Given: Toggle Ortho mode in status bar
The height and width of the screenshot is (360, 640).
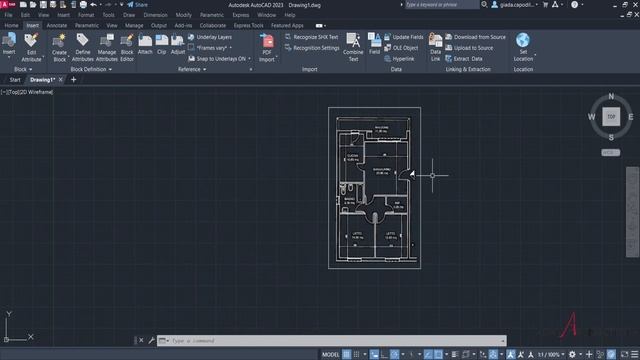Looking at the screenshot, I should click(x=384, y=355).
